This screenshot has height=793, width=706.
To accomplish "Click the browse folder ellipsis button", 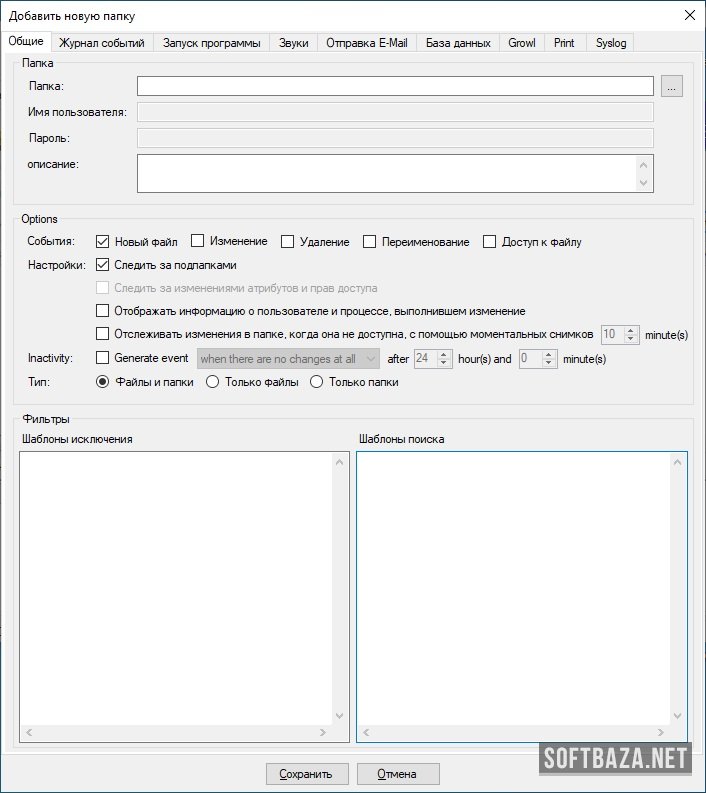I will pyautogui.click(x=672, y=87).
